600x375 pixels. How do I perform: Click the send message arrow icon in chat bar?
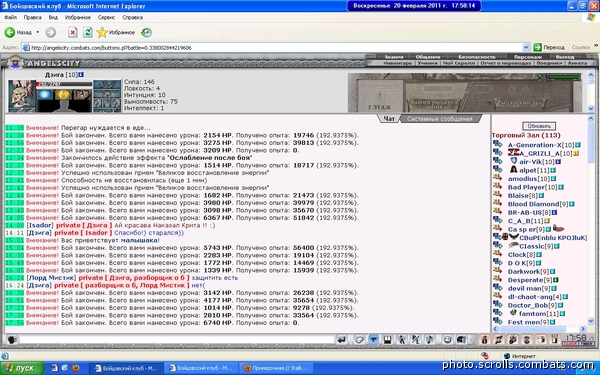click(341, 339)
